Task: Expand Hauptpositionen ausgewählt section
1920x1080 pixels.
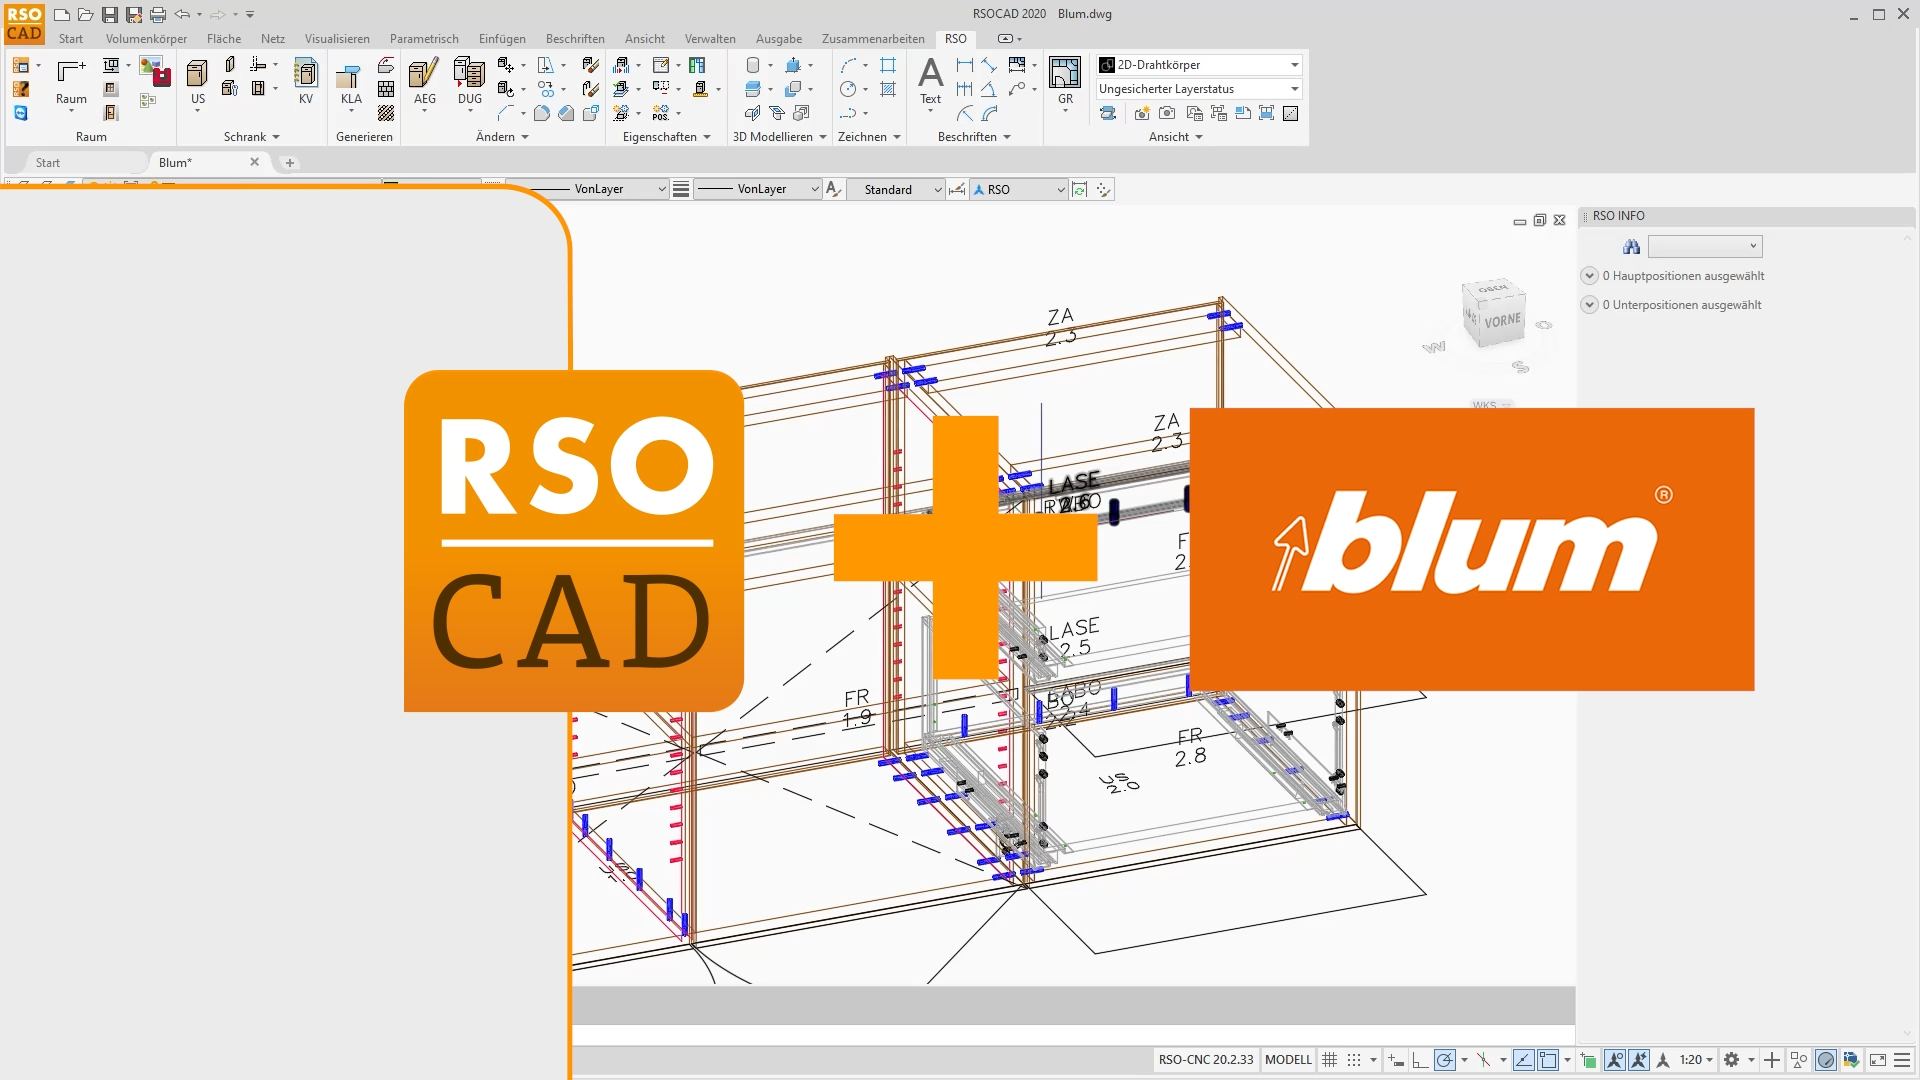Action: pyautogui.click(x=1589, y=276)
